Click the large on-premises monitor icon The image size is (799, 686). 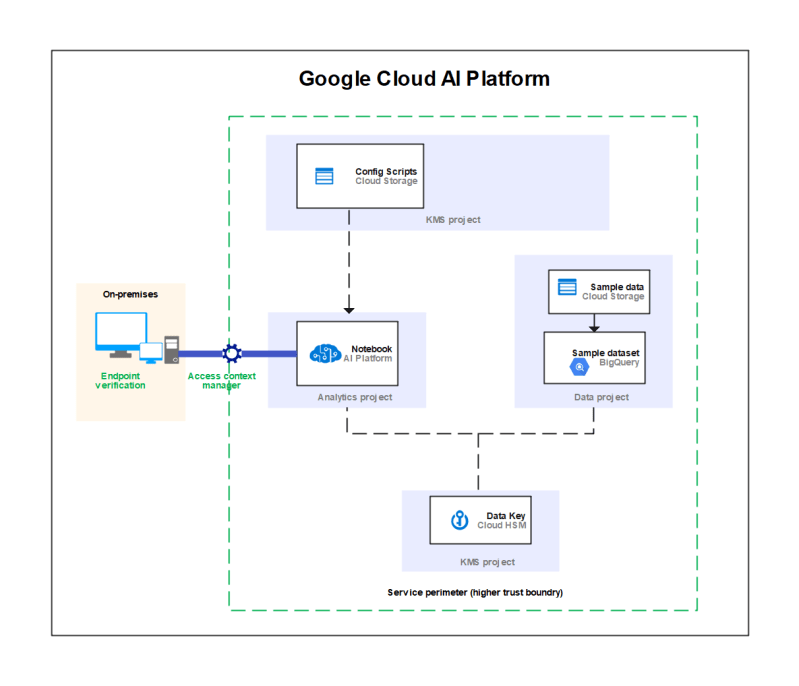point(121,335)
